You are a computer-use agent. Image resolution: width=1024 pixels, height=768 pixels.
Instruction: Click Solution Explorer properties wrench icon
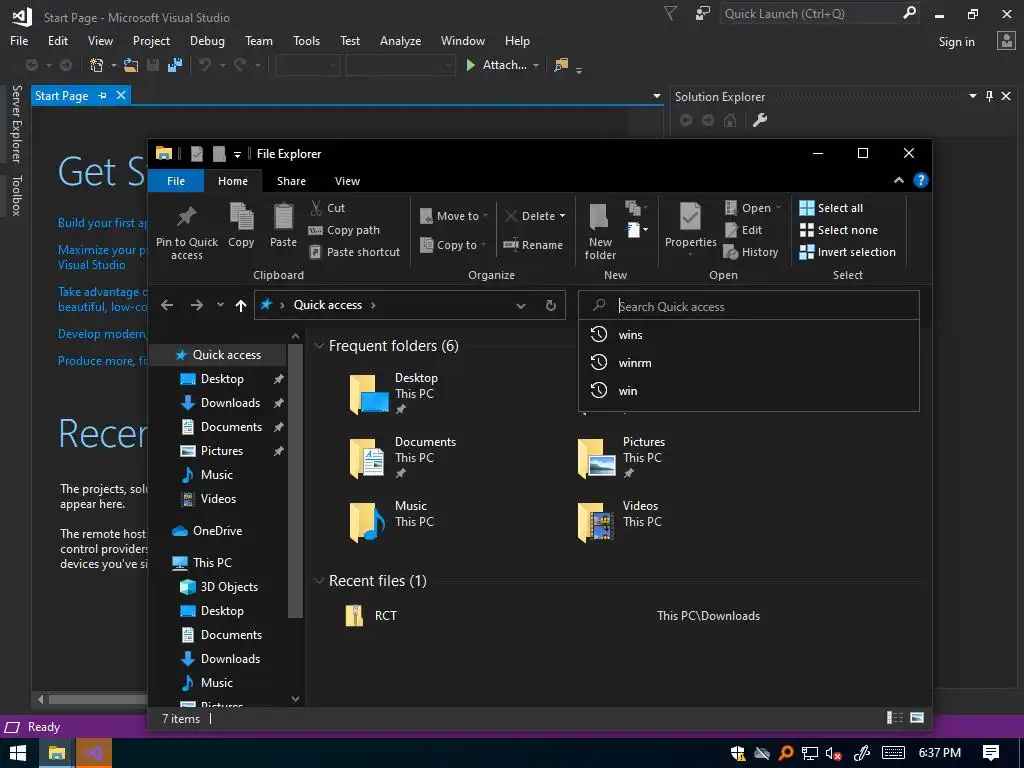760,120
